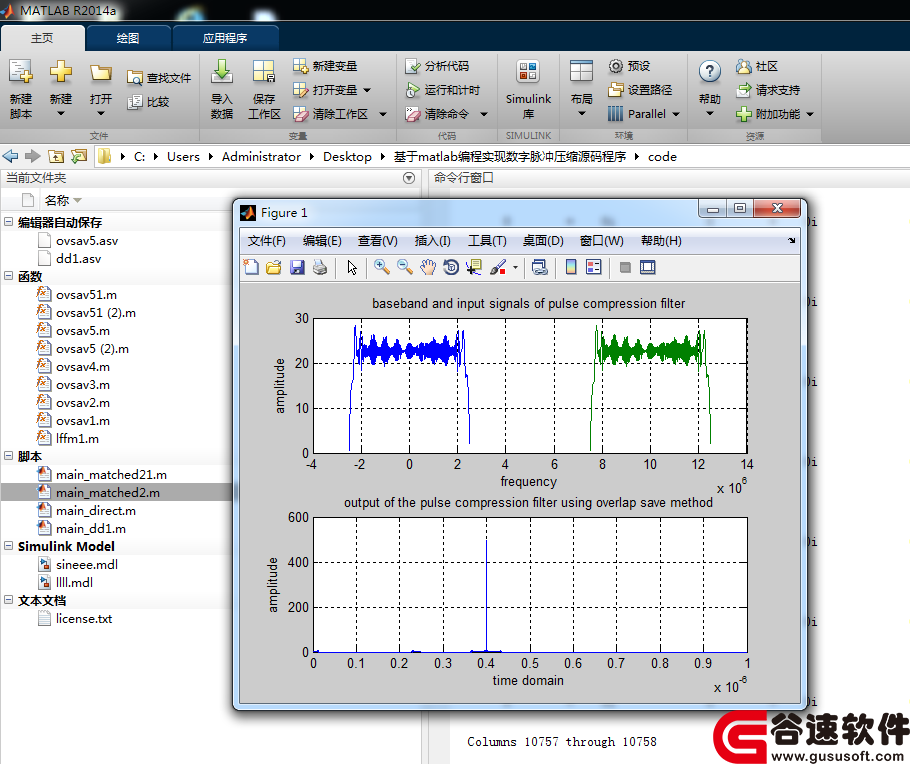Click the 请求支持 button
The width and height of the screenshot is (910, 764).
768,91
